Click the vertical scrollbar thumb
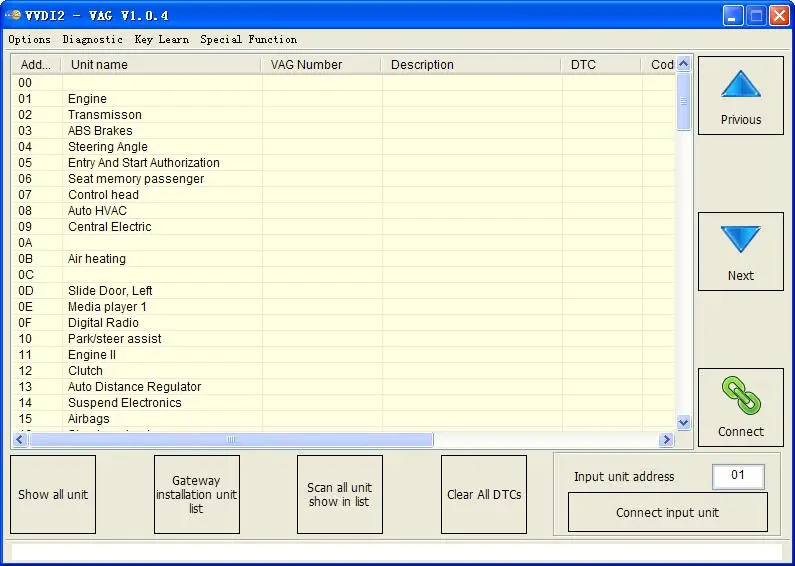Viewport: 795px width, 566px height. click(683, 101)
